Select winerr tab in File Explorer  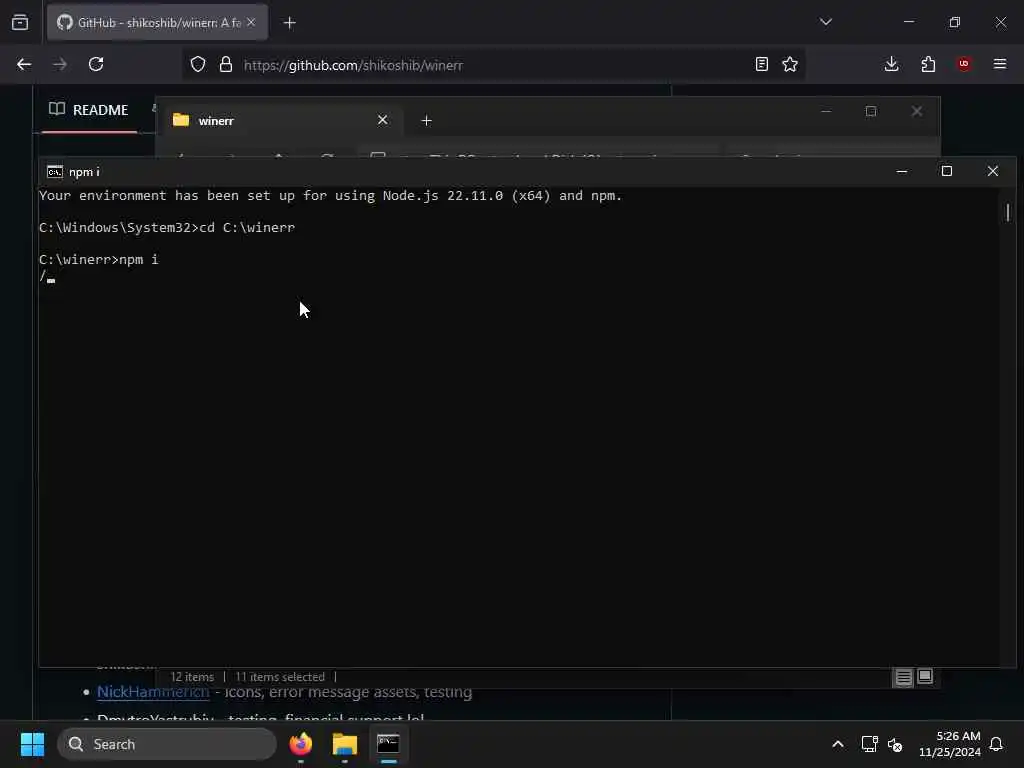tap(281, 120)
